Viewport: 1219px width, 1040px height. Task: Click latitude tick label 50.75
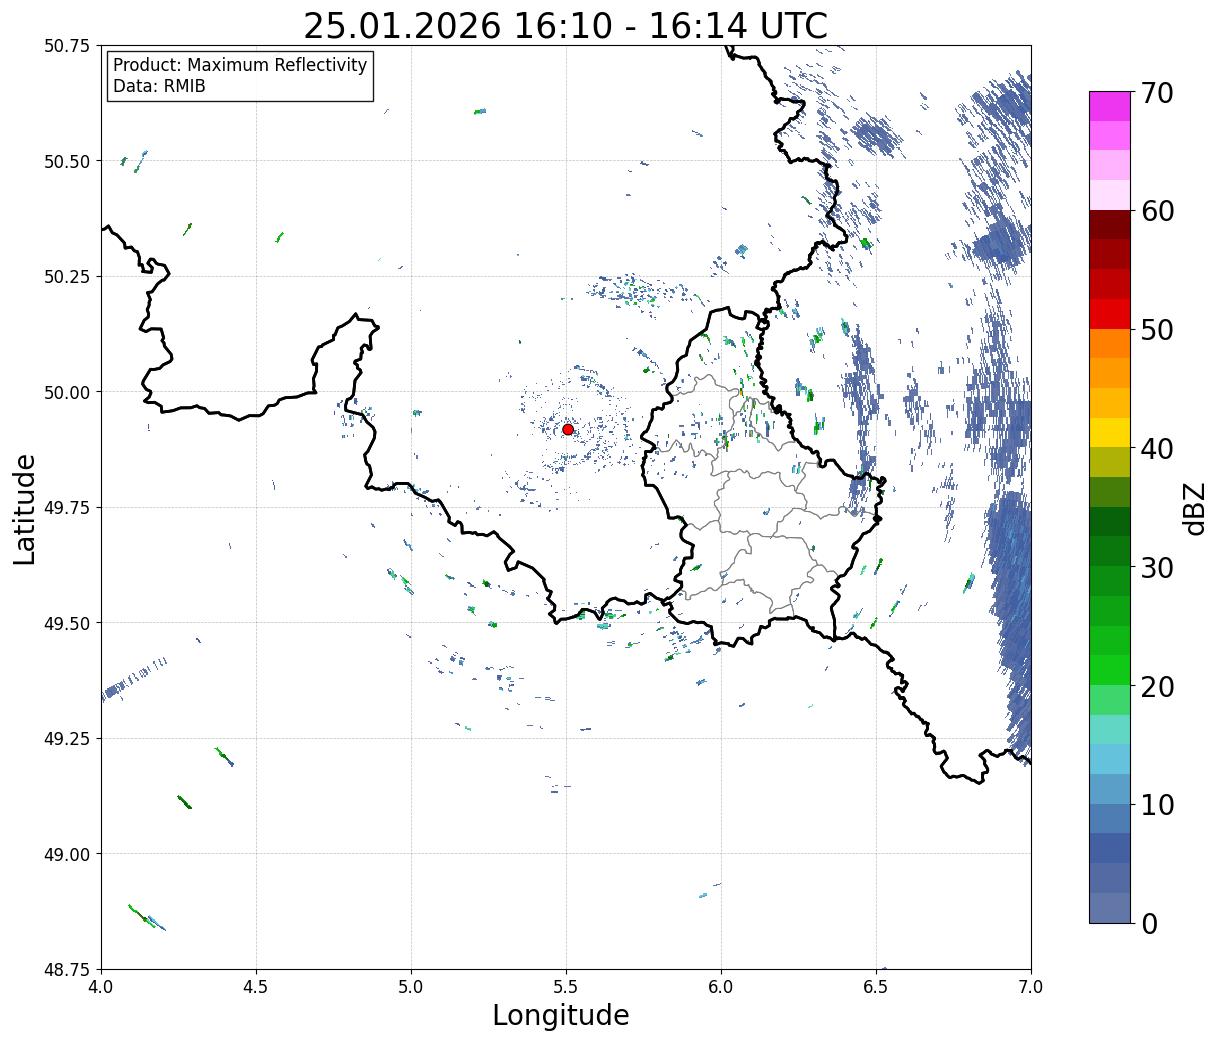pos(67,46)
